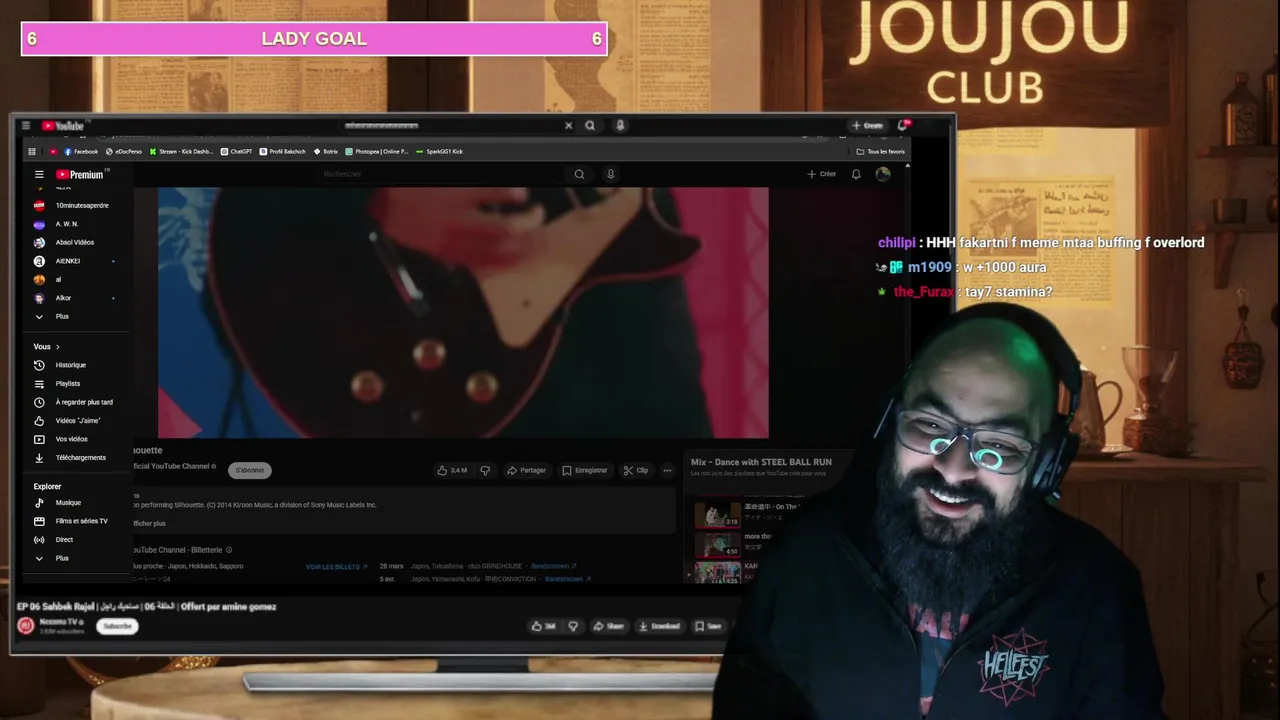Click the outer Download button
Screen dimensions: 1280x720
click(x=658, y=626)
